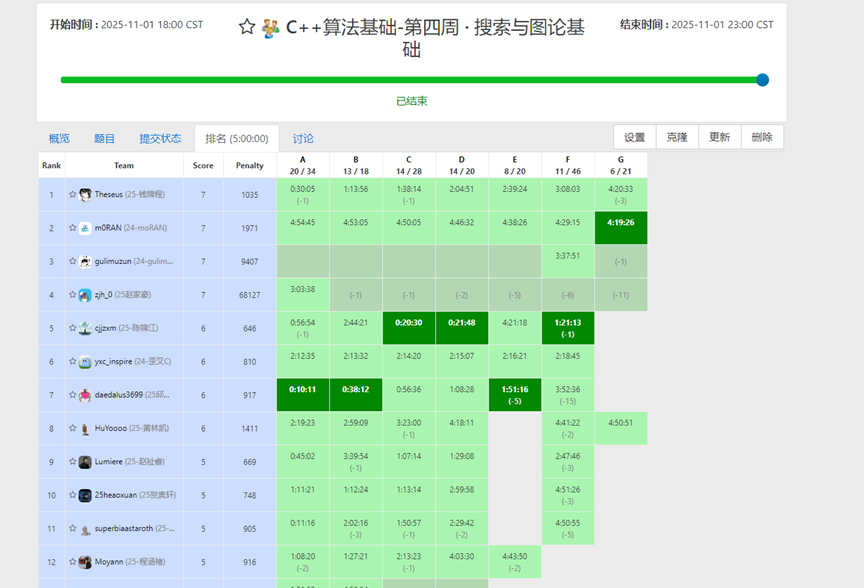Image resolution: width=864 pixels, height=588 pixels.
Task: Star the contest next to the title
Action: point(247,28)
